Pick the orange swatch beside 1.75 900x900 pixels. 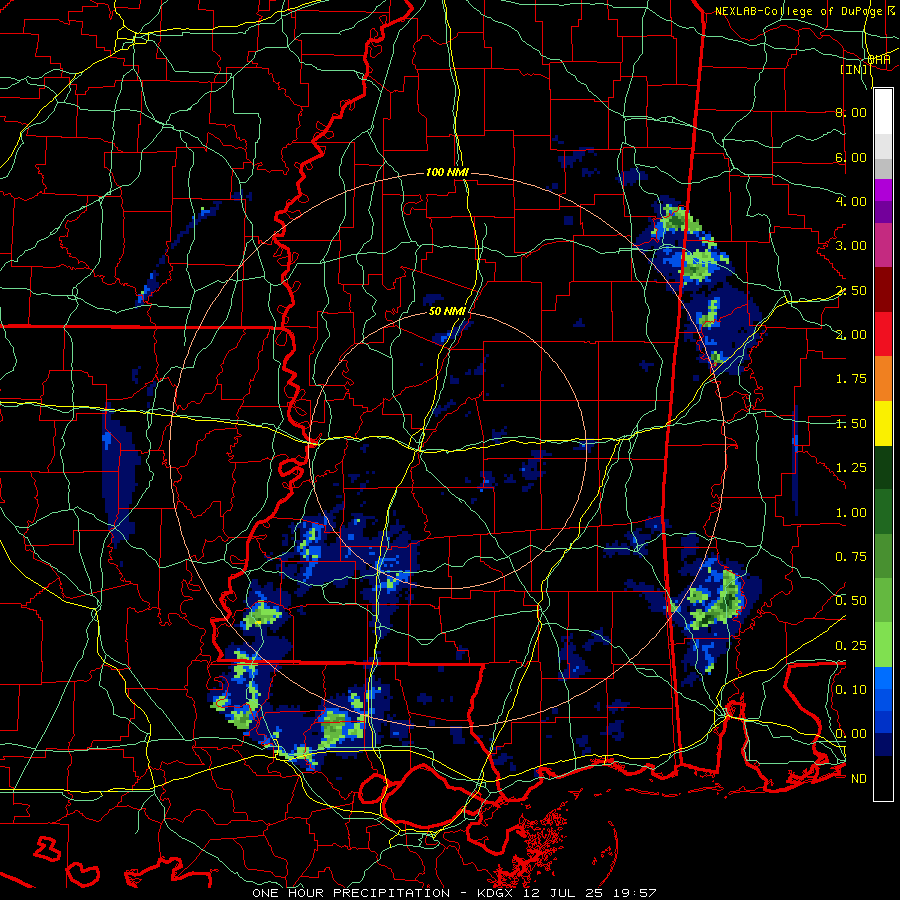point(883,378)
